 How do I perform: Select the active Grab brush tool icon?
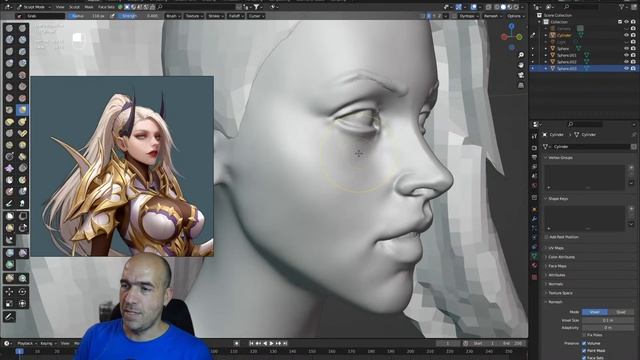(x=22, y=109)
